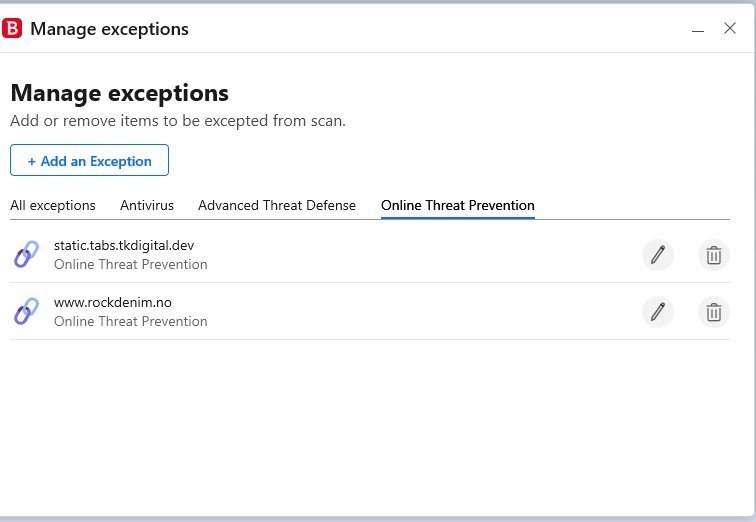Click the 'Add or remove items' description text
756x522 pixels.
pos(178,120)
